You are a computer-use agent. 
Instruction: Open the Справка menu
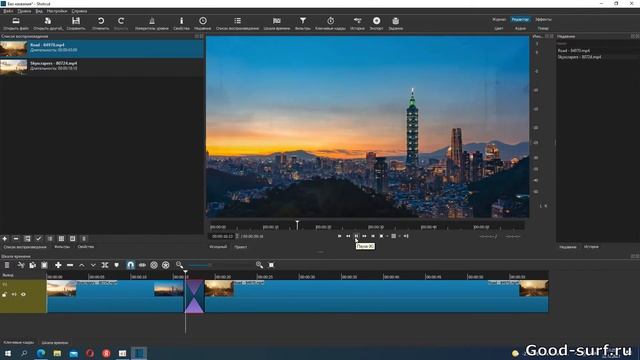tap(79, 11)
